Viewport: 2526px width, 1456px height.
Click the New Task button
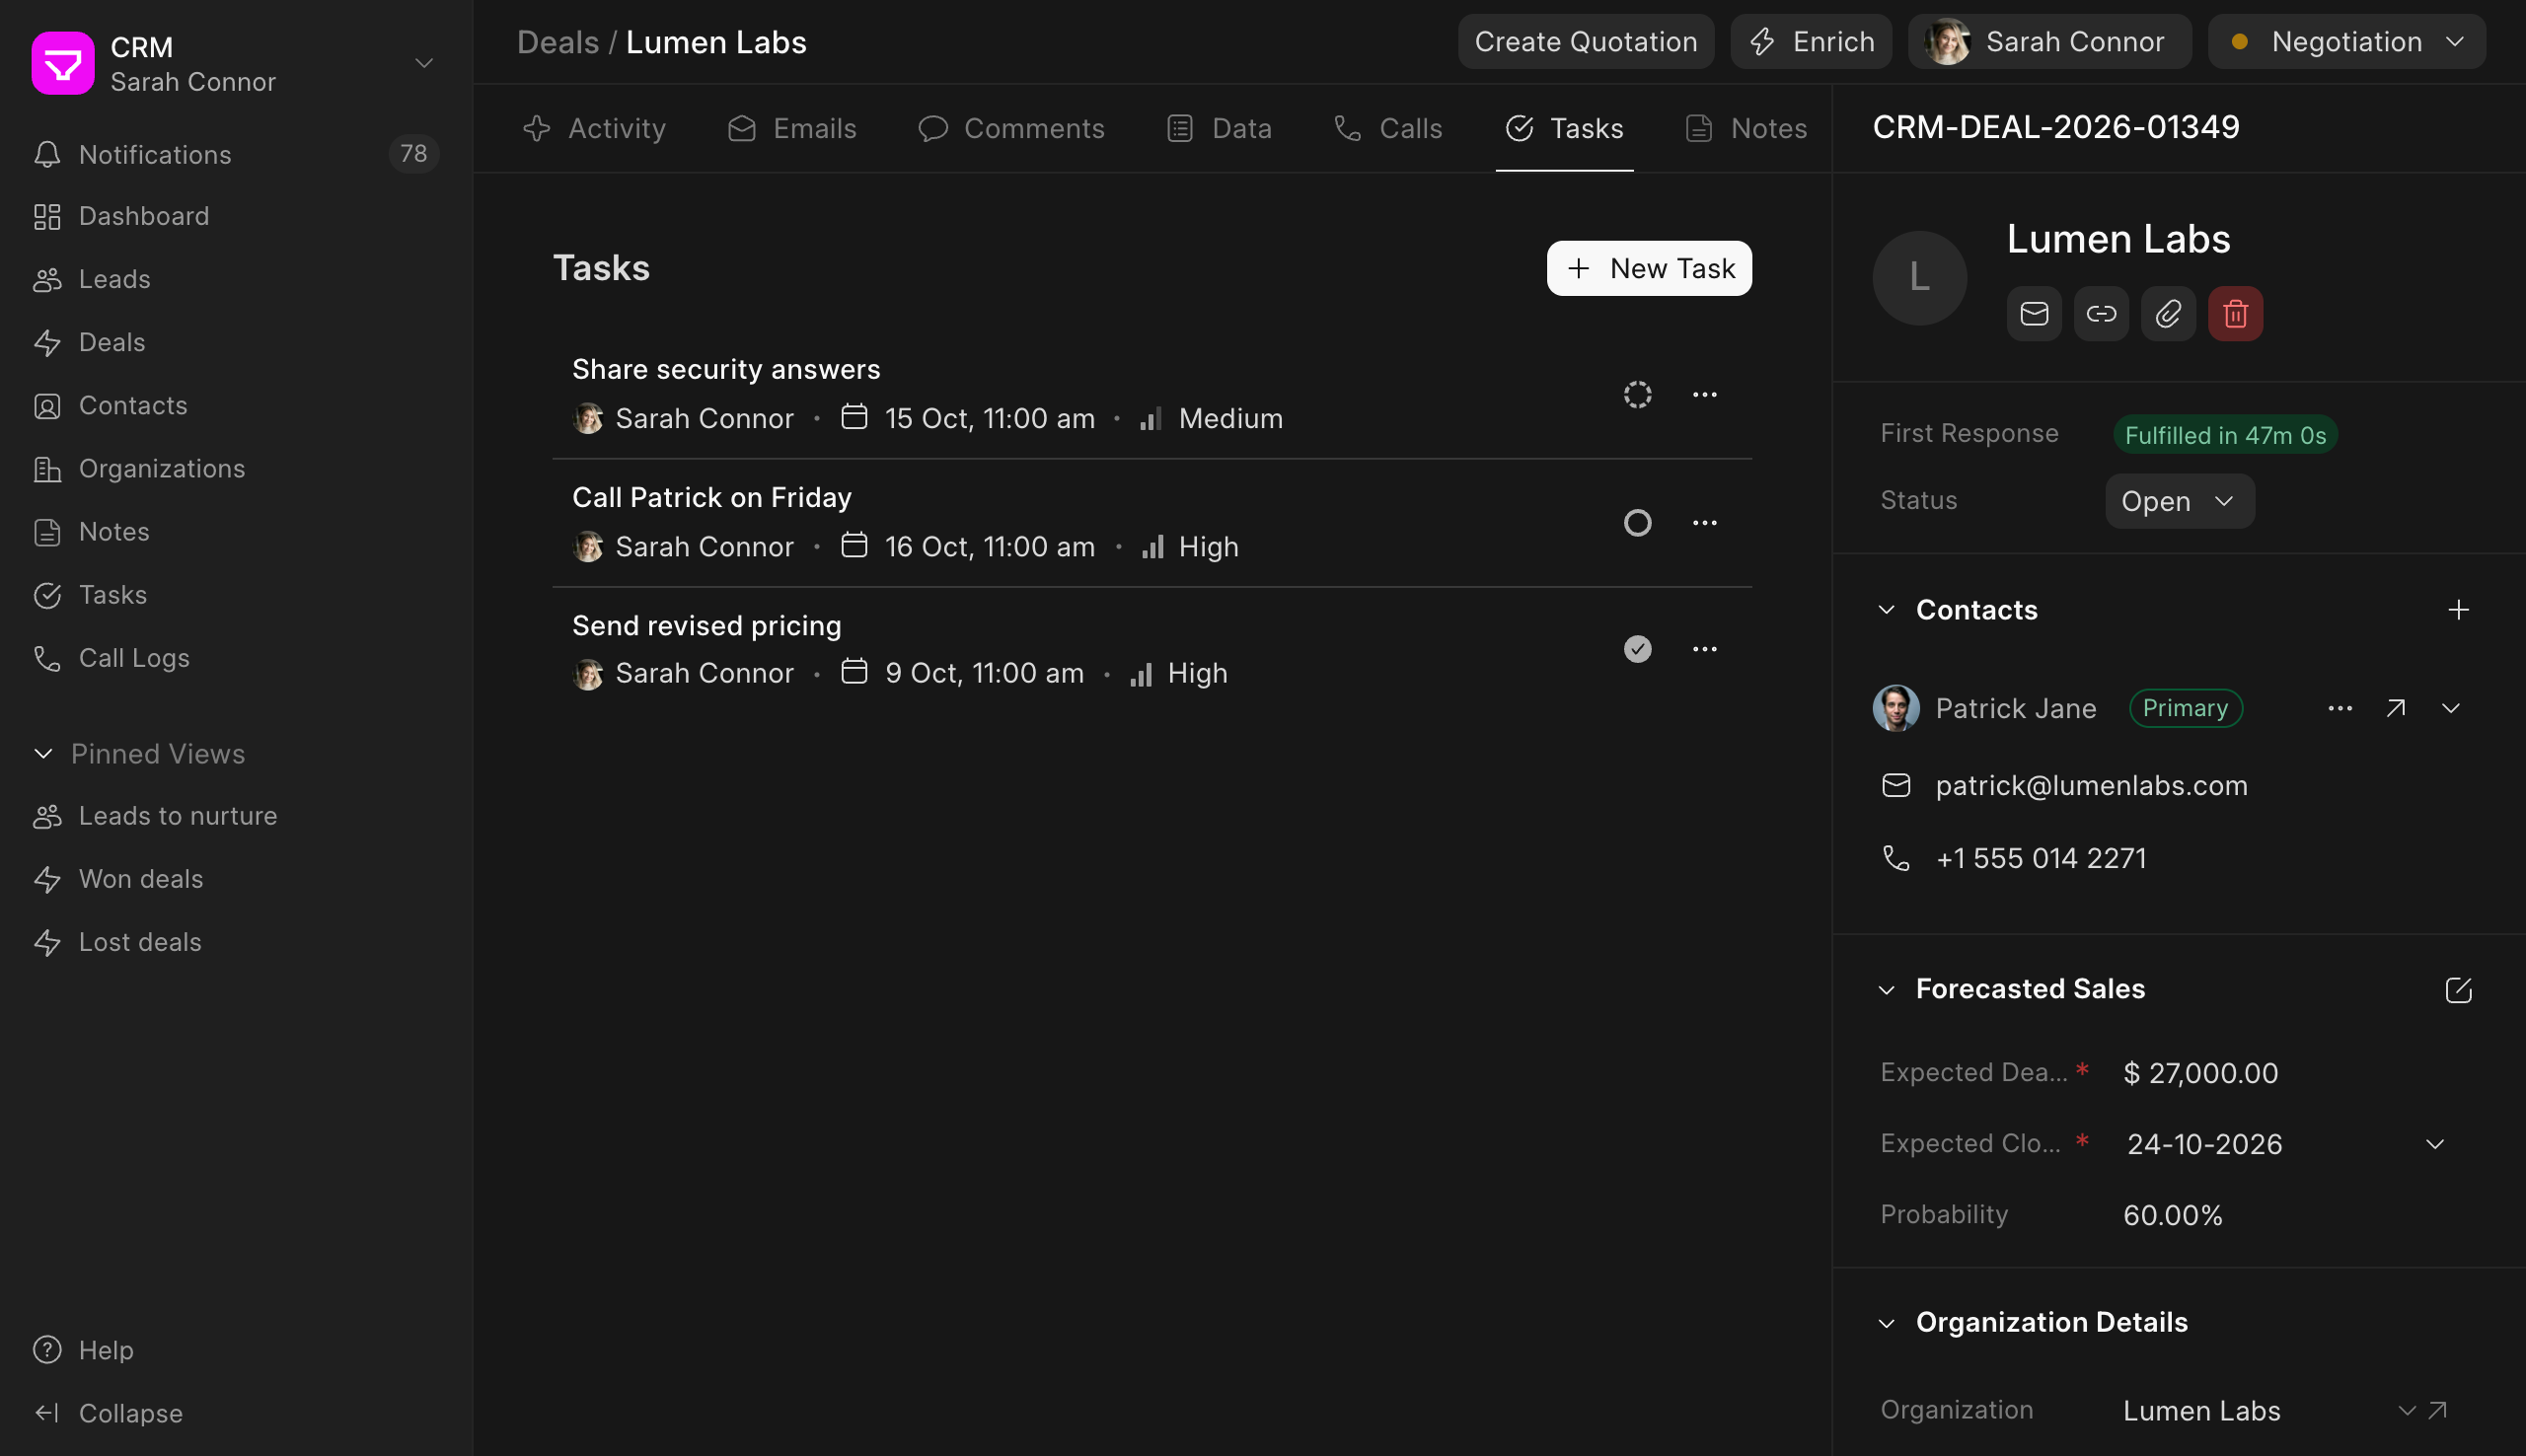1649,268
